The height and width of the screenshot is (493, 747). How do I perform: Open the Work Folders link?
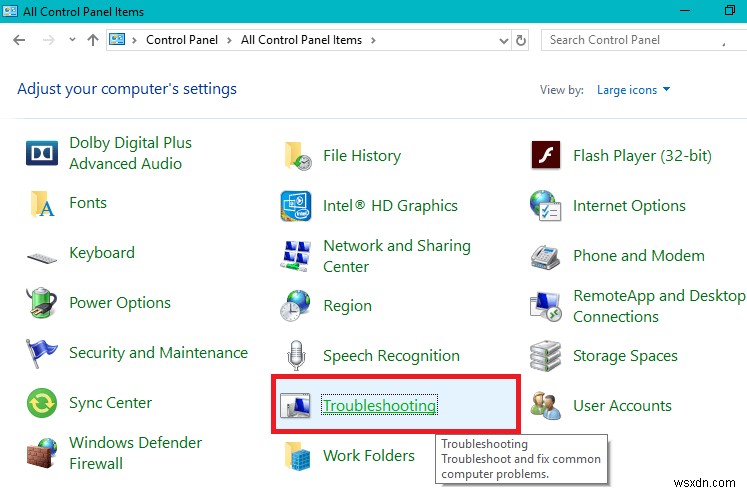(x=369, y=456)
